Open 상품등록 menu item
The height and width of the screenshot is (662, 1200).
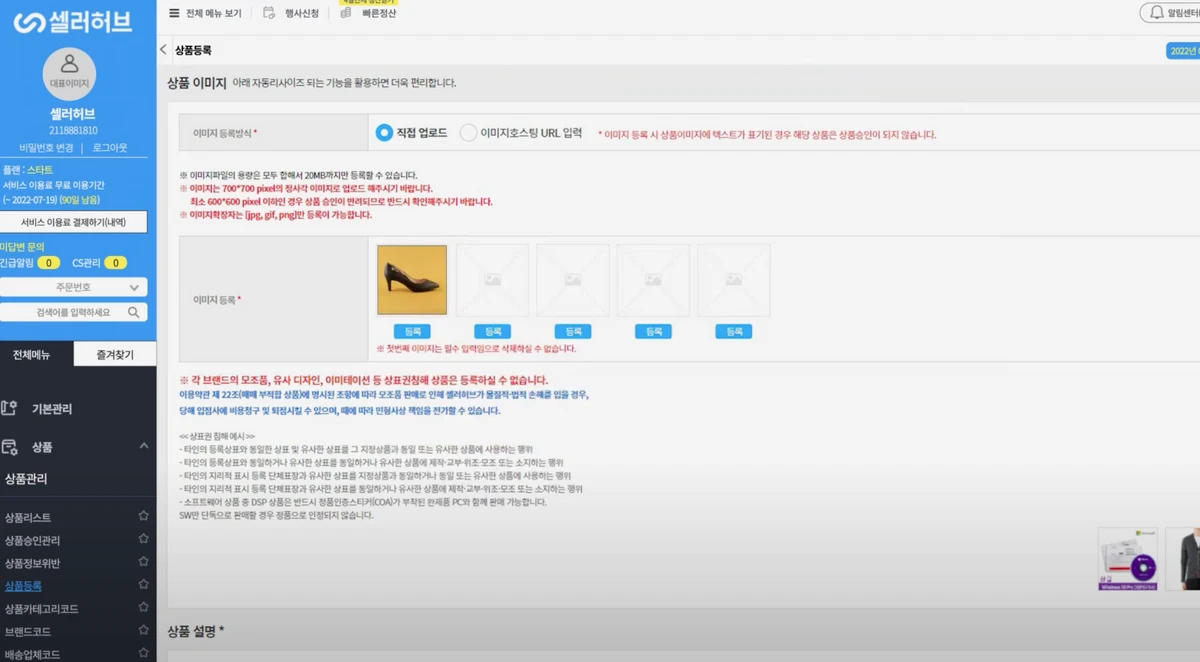click(23, 586)
